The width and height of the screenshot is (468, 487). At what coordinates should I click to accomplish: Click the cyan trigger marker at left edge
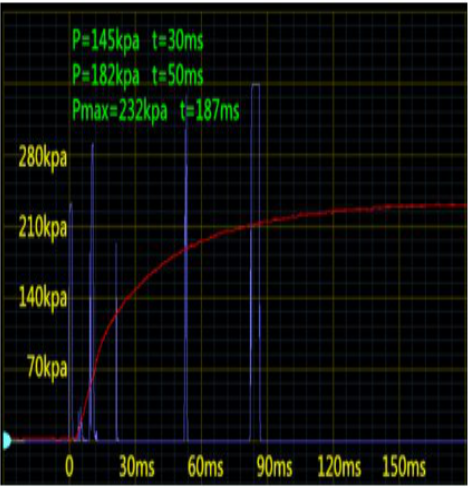[6, 440]
